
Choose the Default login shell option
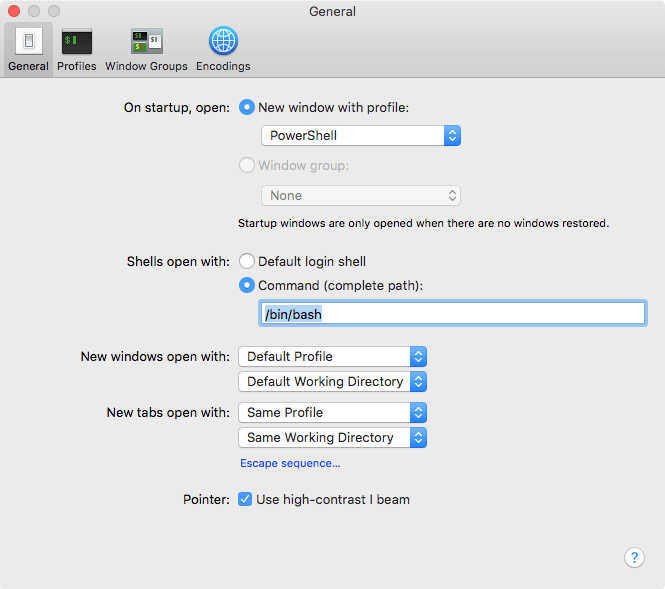point(247,261)
